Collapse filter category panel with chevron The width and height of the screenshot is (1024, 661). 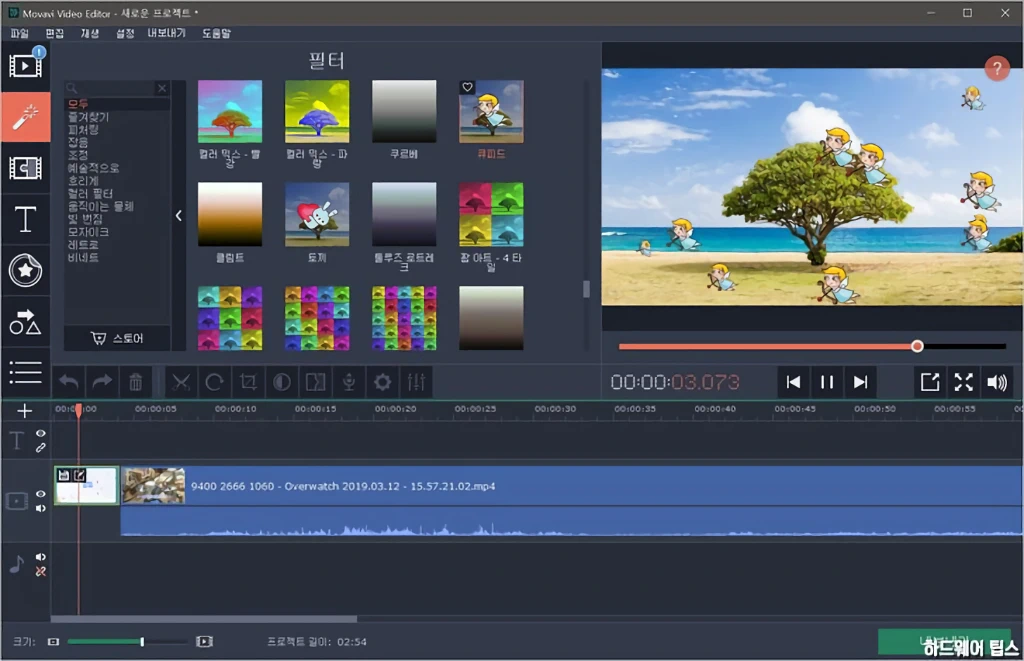(x=178, y=216)
